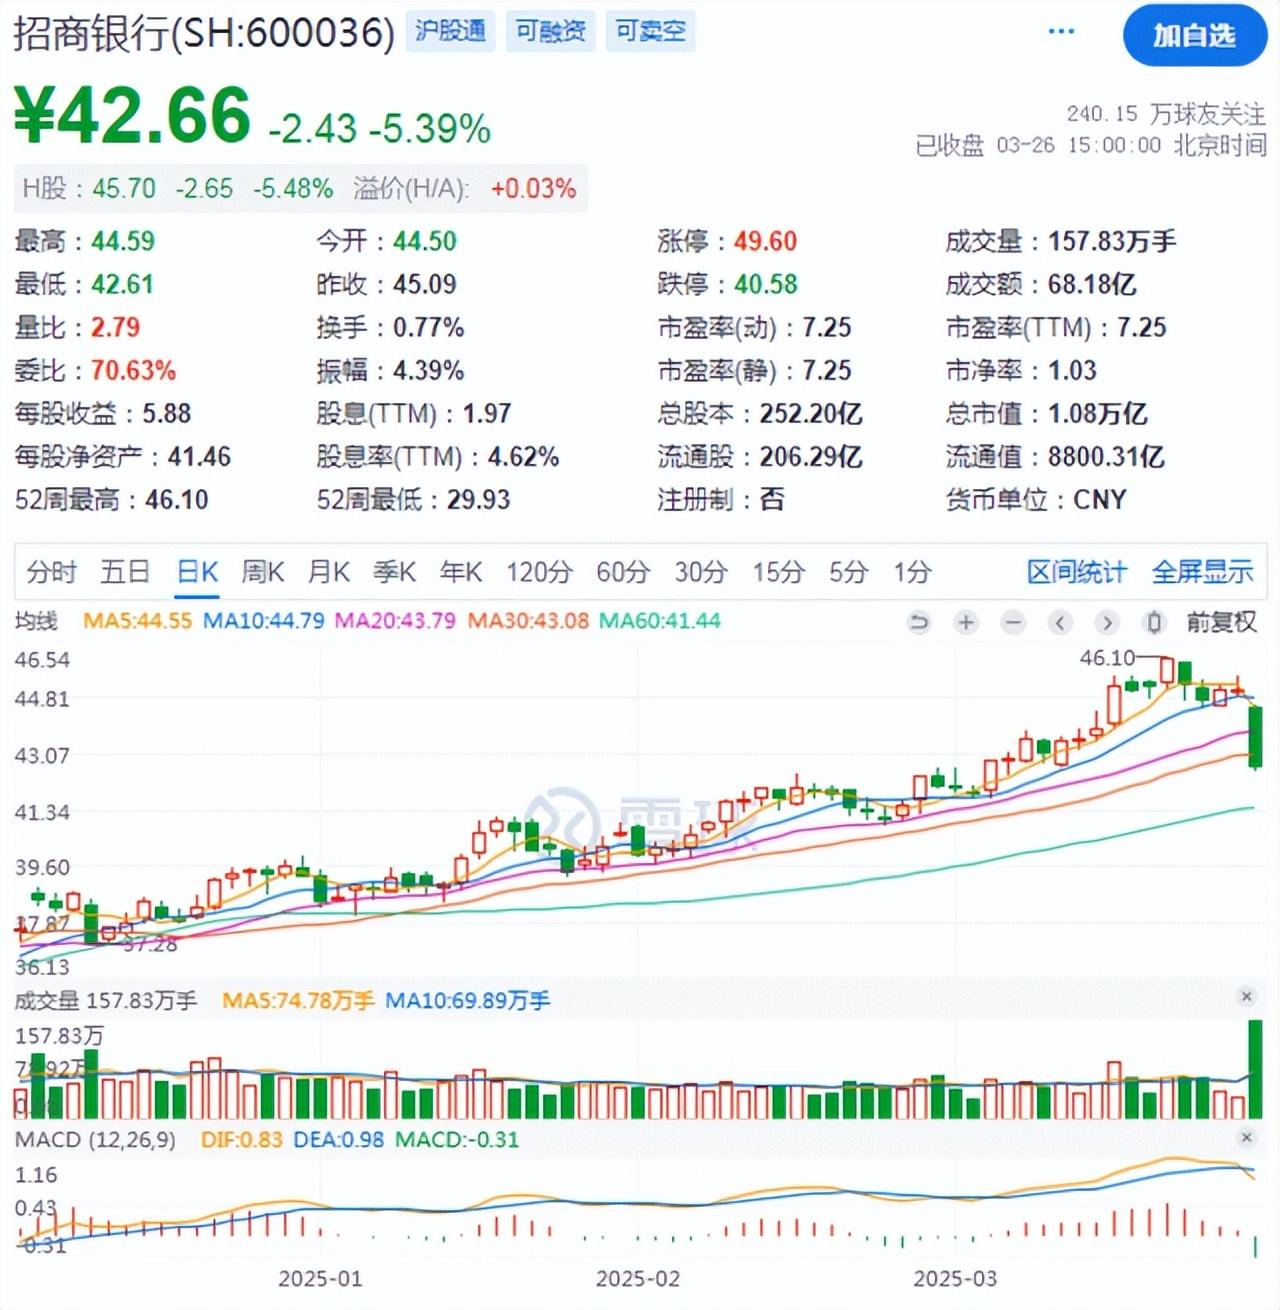Open the 均线 moving average settings
Image resolution: width=1280 pixels, height=1310 pixels.
[x=37, y=621]
